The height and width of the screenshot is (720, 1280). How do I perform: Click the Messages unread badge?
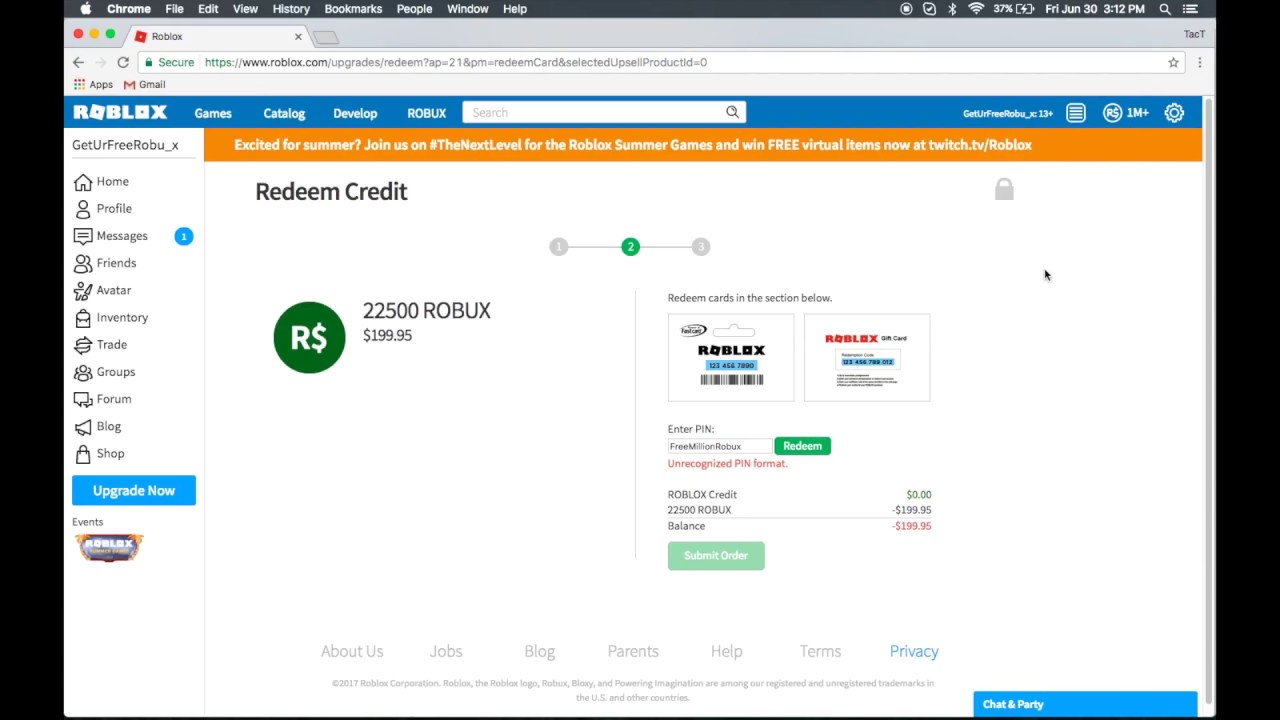point(183,236)
